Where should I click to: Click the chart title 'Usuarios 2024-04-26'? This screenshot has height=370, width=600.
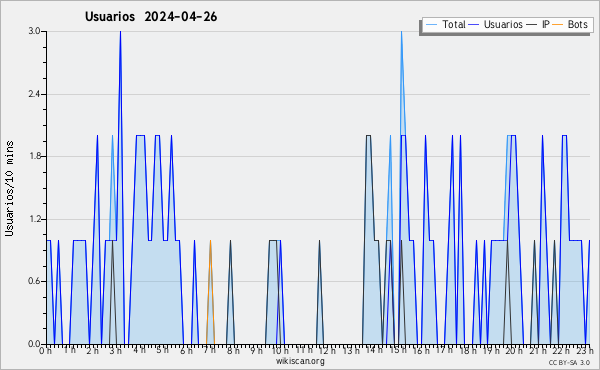pyautogui.click(x=151, y=17)
